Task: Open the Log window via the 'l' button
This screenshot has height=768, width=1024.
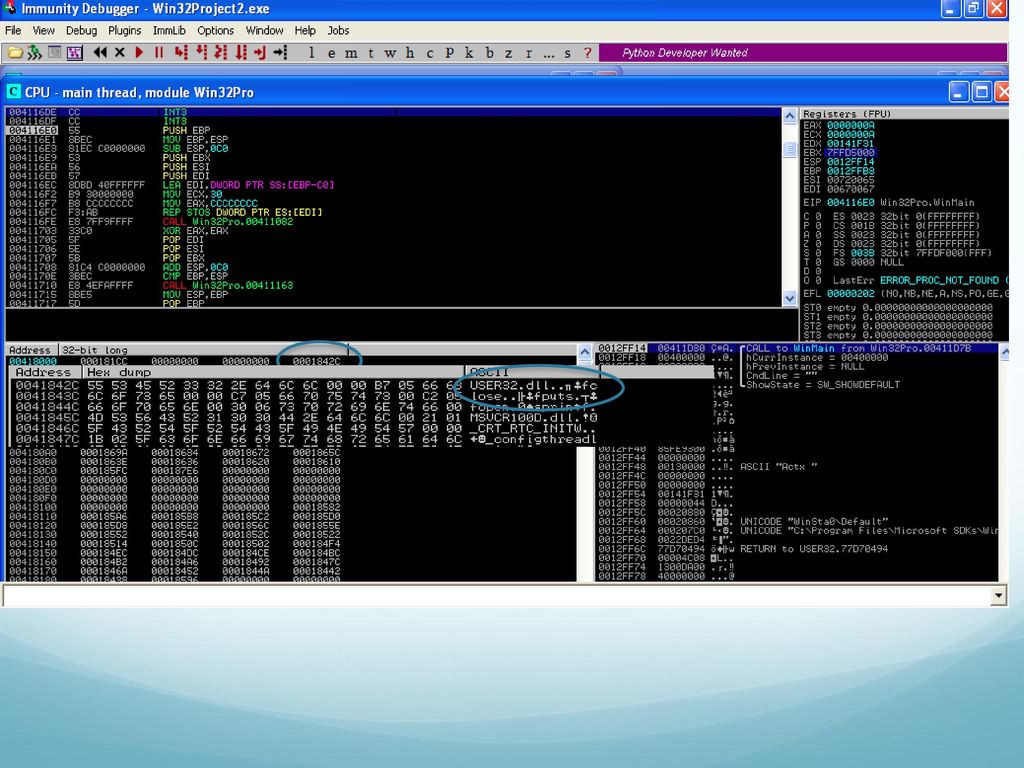Action: (x=312, y=52)
